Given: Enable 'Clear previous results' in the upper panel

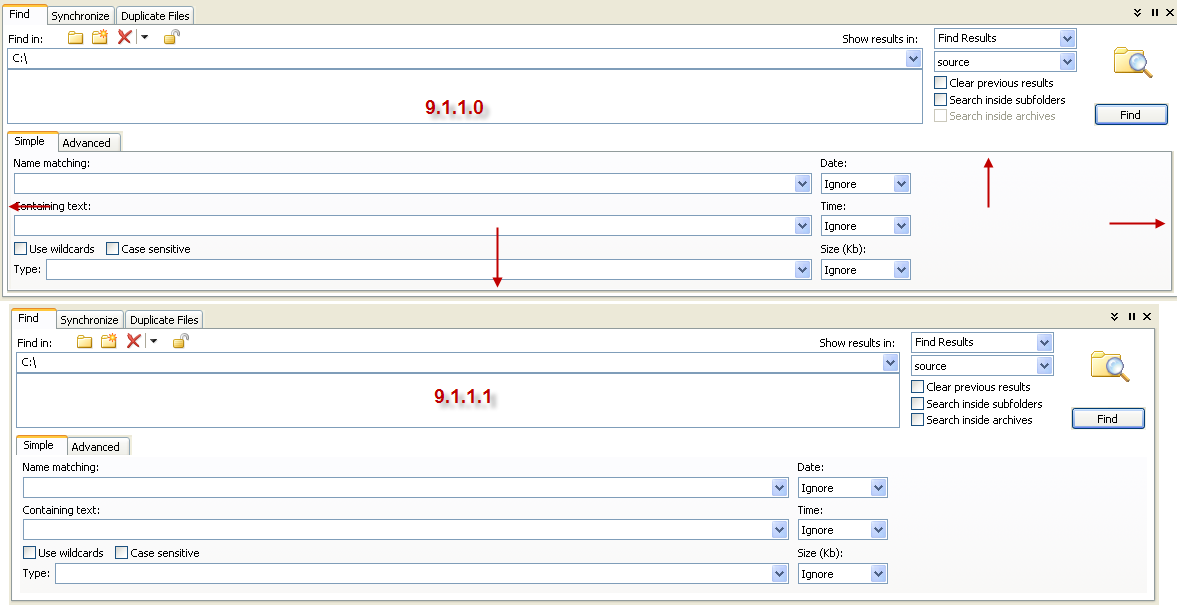Looking at the screenshot, I should tap(941, 83).
